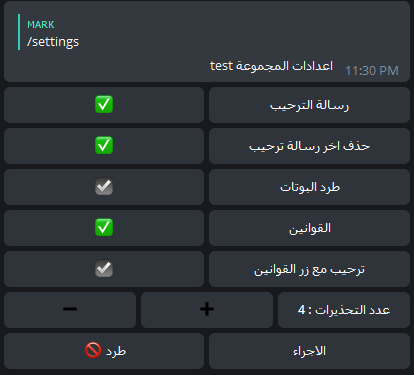Click the message text اعدادات المجموعة test
Viewport: 414px width, 375px height.
click(271, 66)
